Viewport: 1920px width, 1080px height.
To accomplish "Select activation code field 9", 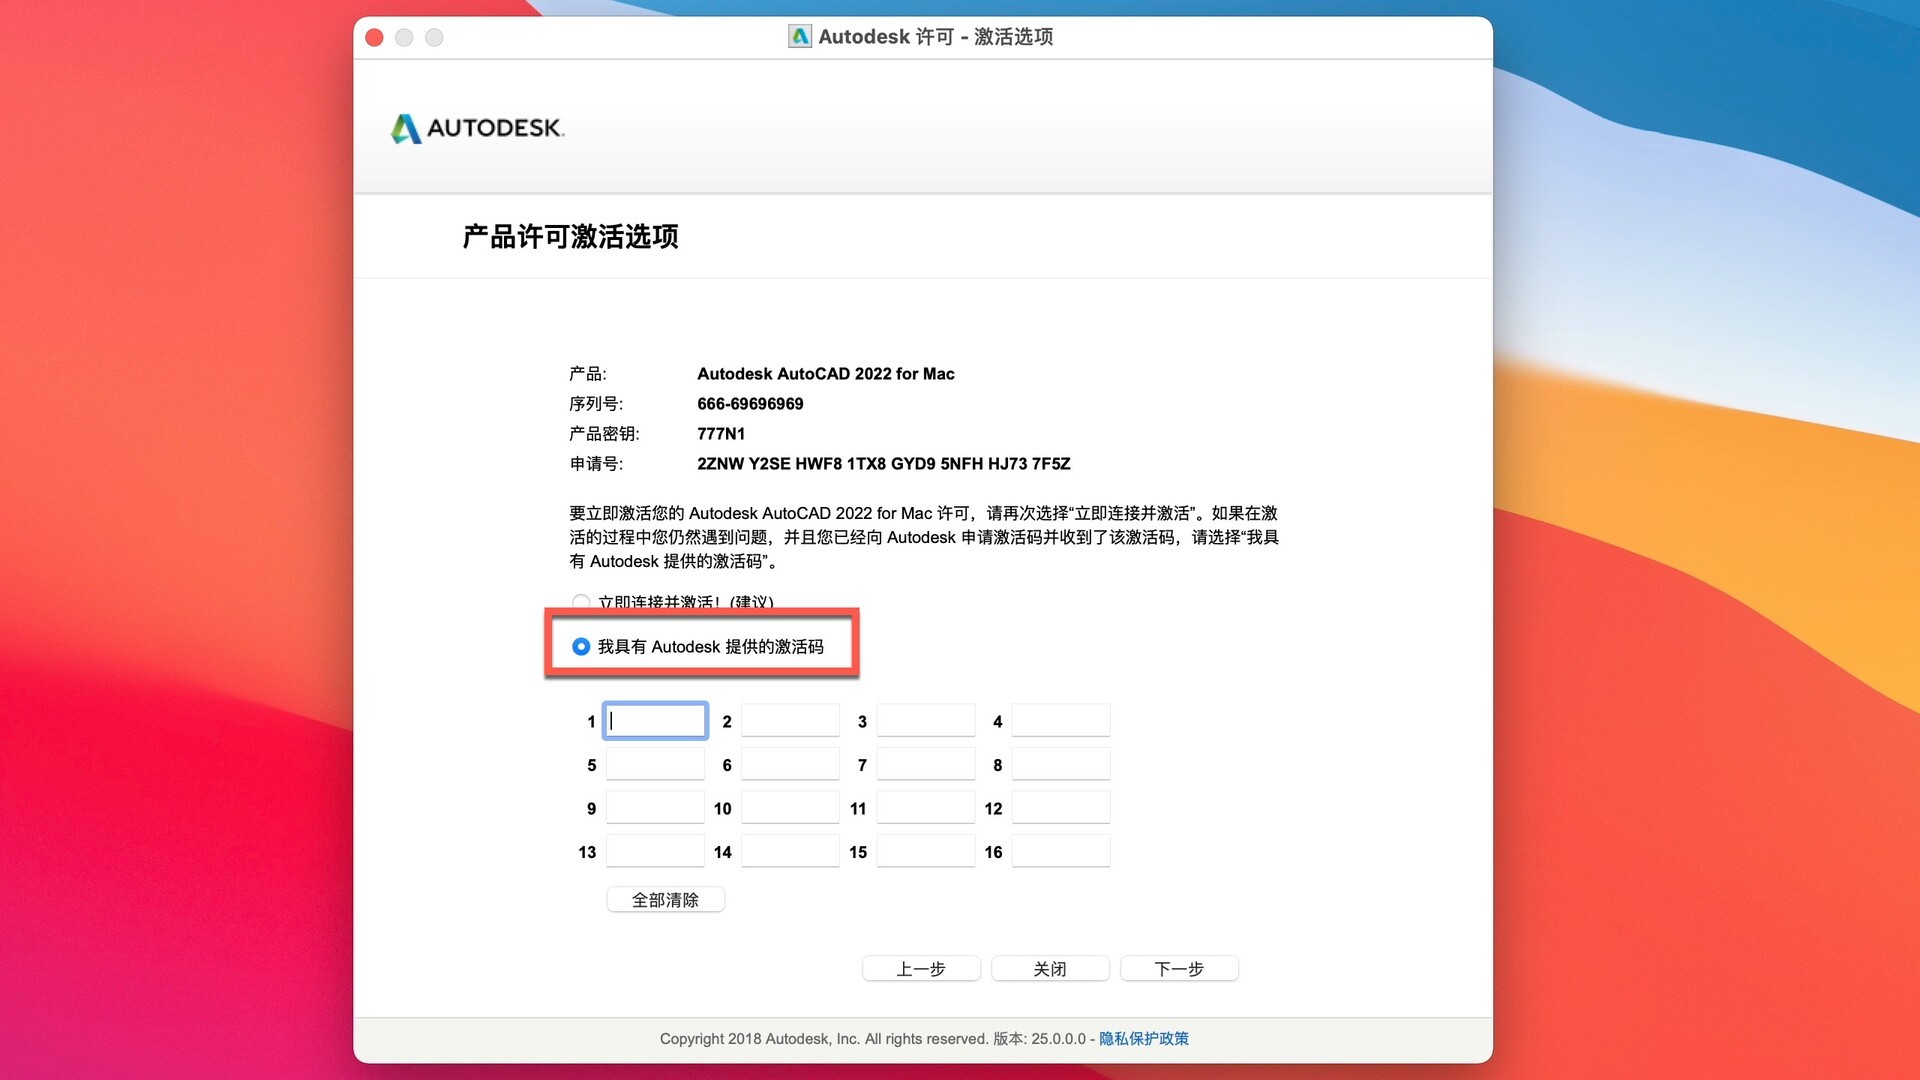I will click(655, 808).
